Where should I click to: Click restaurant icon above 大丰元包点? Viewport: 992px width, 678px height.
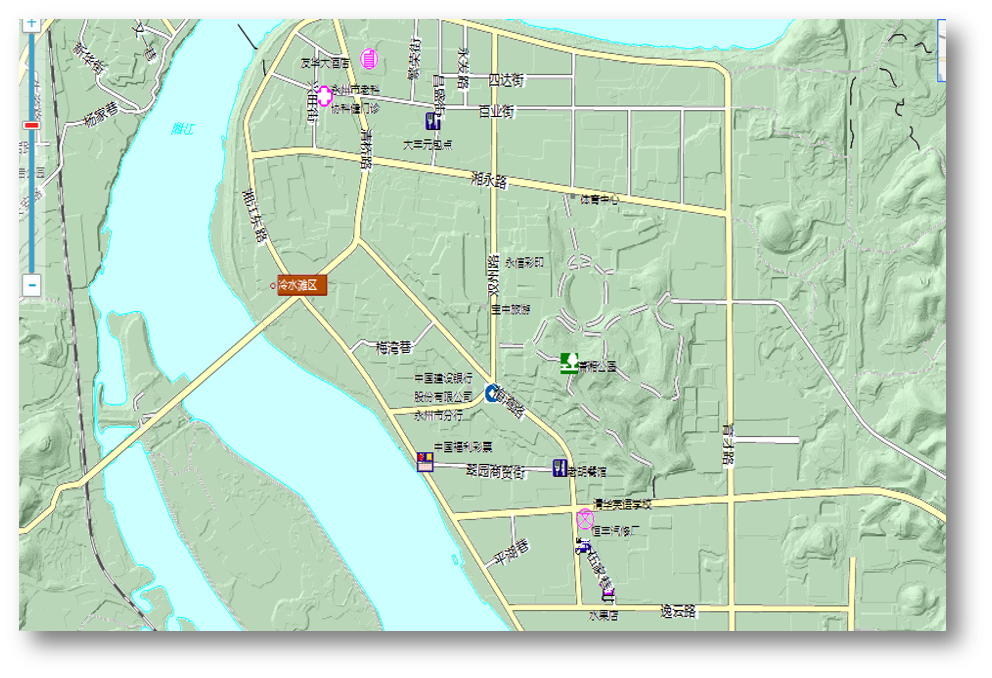pos(433,121)
